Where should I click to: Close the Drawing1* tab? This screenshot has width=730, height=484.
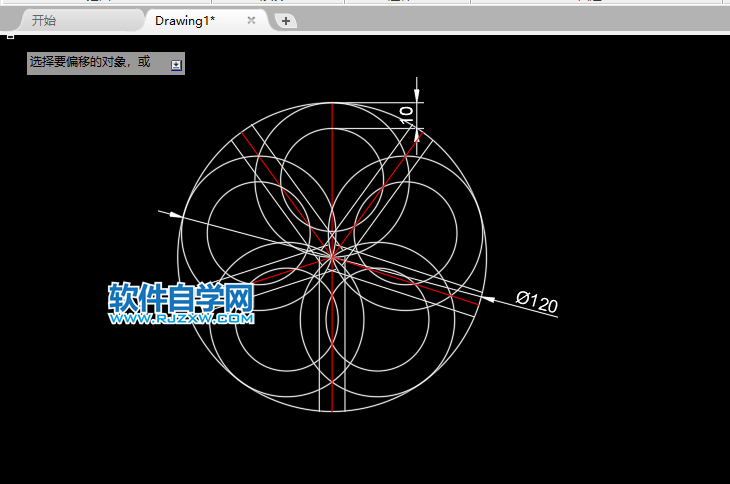pos(251,20)
